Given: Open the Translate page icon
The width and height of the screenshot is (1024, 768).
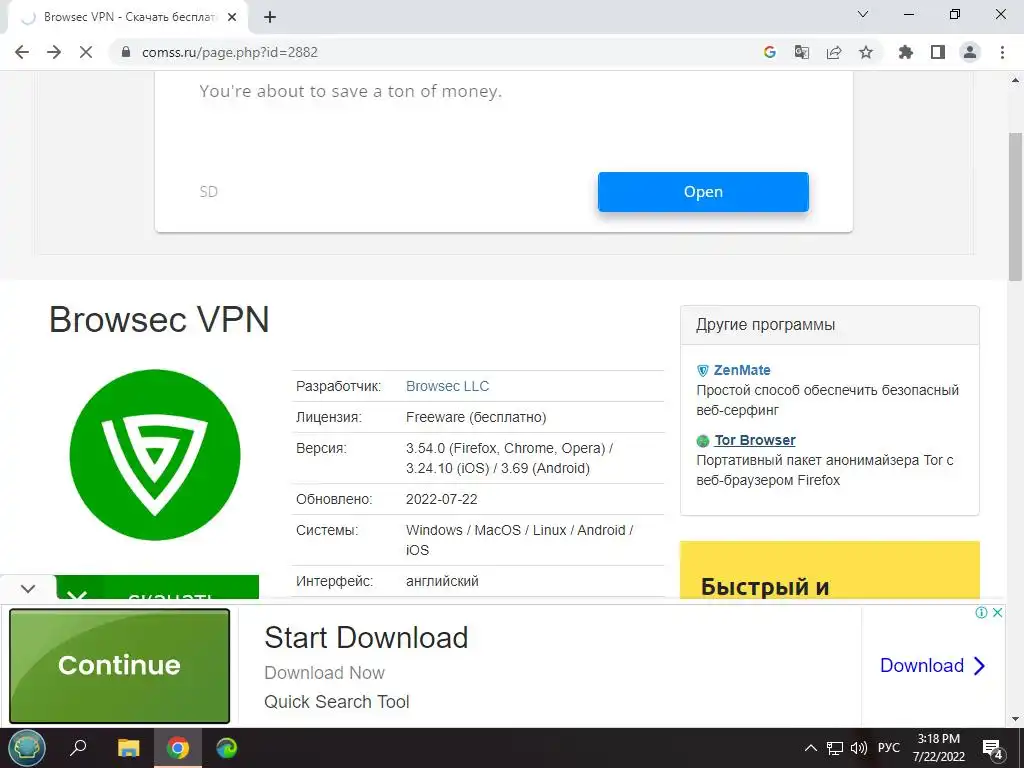Looking at the screenshot, I should pyautogui.click(x=801, y=52).
